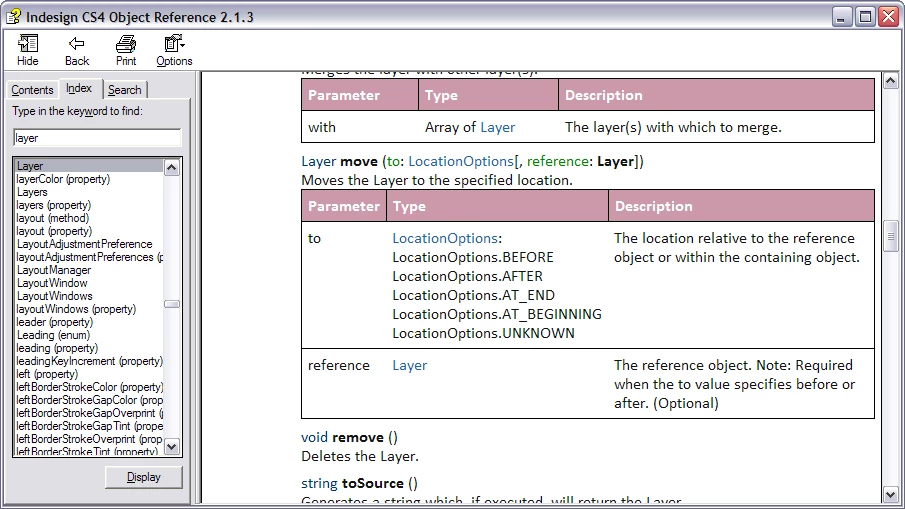This screenshot has height=509, width=905.
Task: Select 'layoutWindows (property)' index entry
Action: [x=76, y=309]
